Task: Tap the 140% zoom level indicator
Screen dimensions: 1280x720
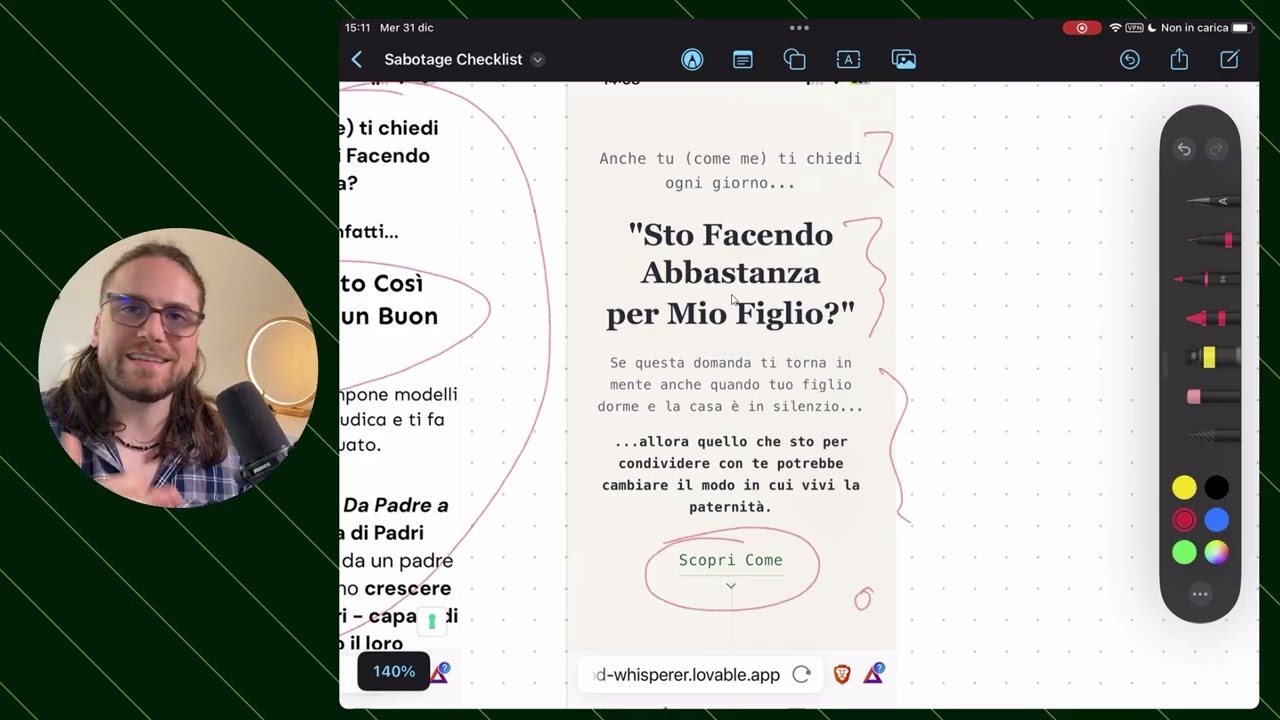Action: [394, 672]
